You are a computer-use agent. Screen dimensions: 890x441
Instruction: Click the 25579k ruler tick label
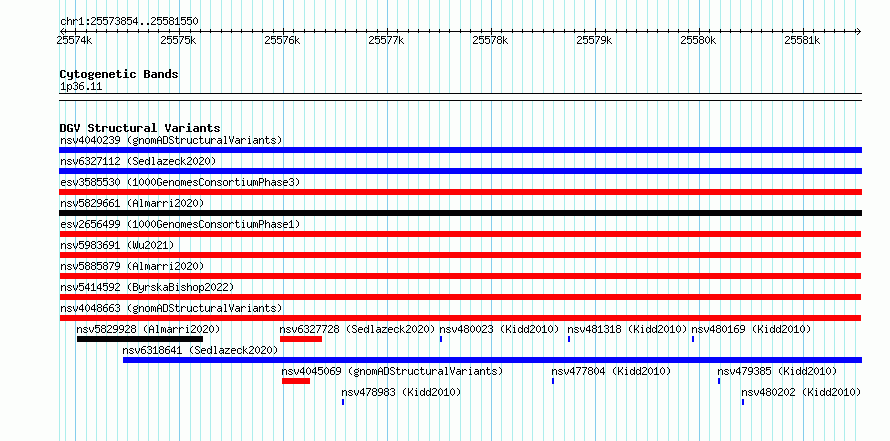(594, 40)
